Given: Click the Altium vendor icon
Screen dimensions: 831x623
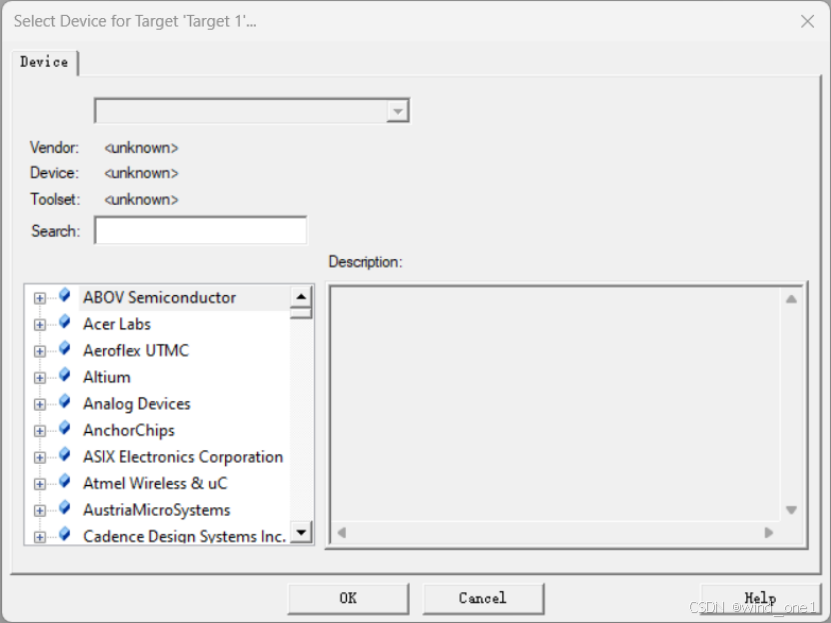Looking at the screenshot, I should [65, 375].
